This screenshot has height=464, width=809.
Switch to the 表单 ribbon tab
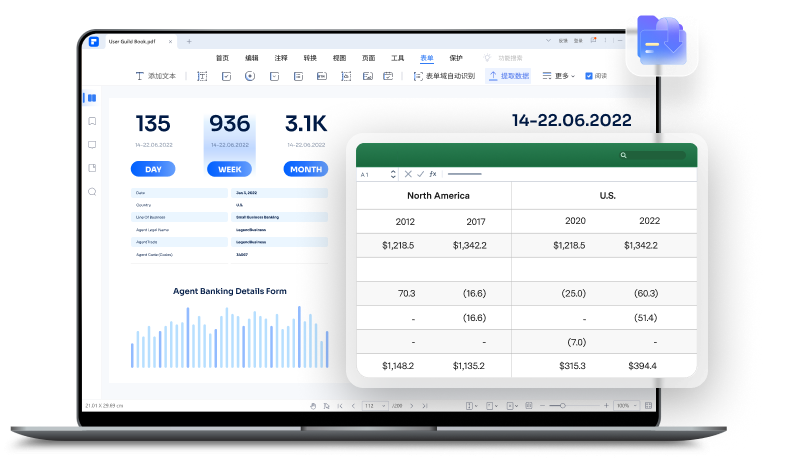(x=427, y=58)
